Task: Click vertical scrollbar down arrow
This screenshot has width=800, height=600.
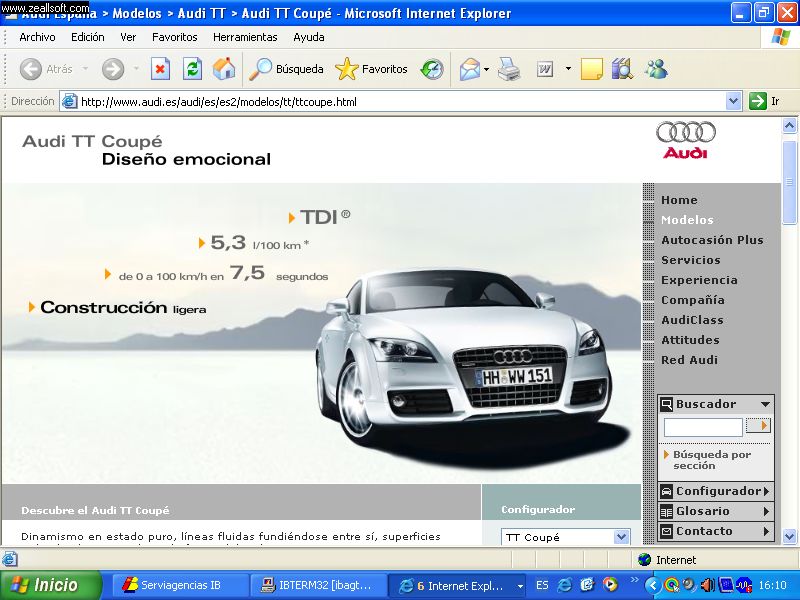Action: click(789, 536)
